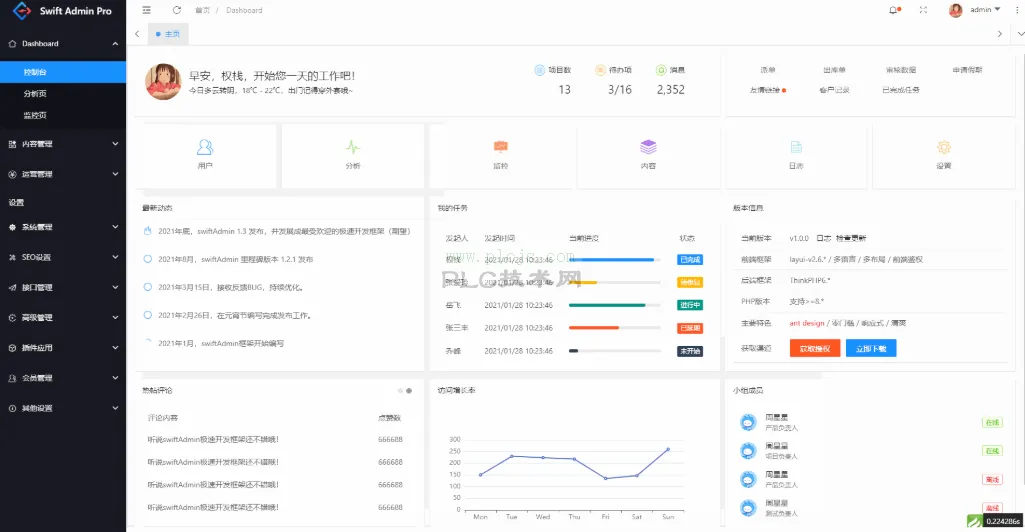
Task: Open the orange monitor shortcut icon
Action: point(501,146)
